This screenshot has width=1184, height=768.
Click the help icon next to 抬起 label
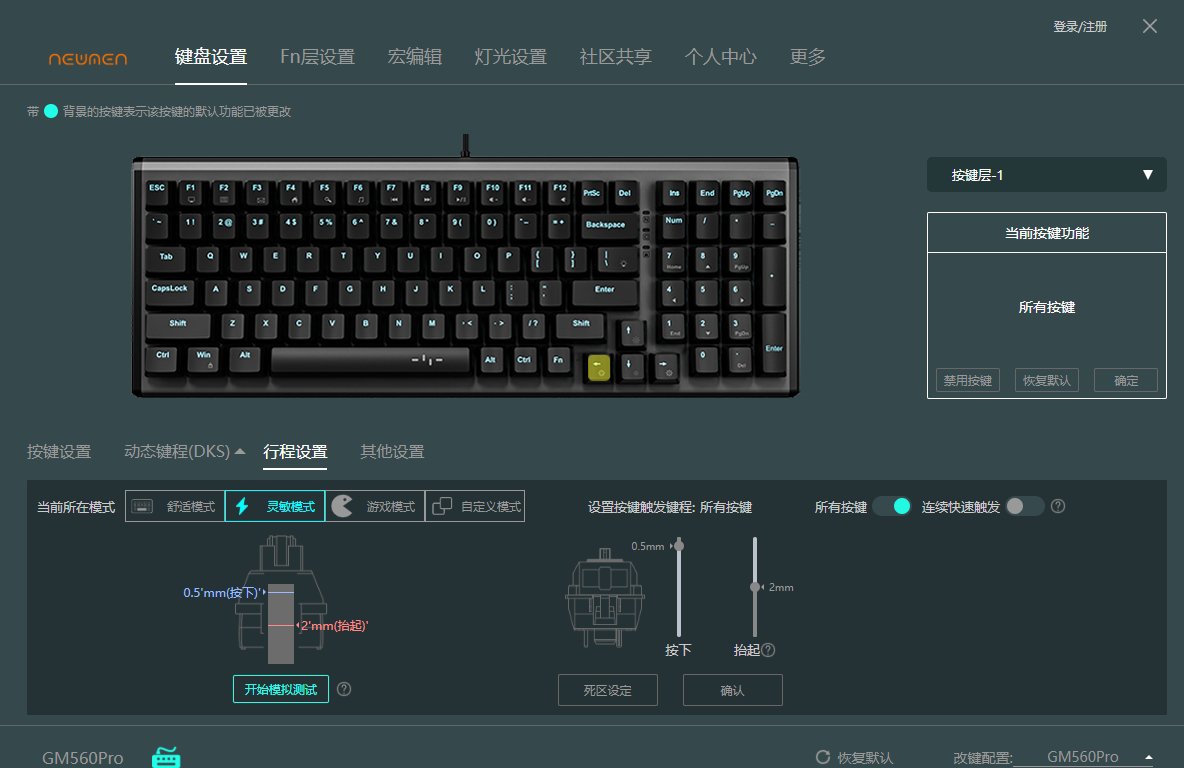click(x=768, y=649)
